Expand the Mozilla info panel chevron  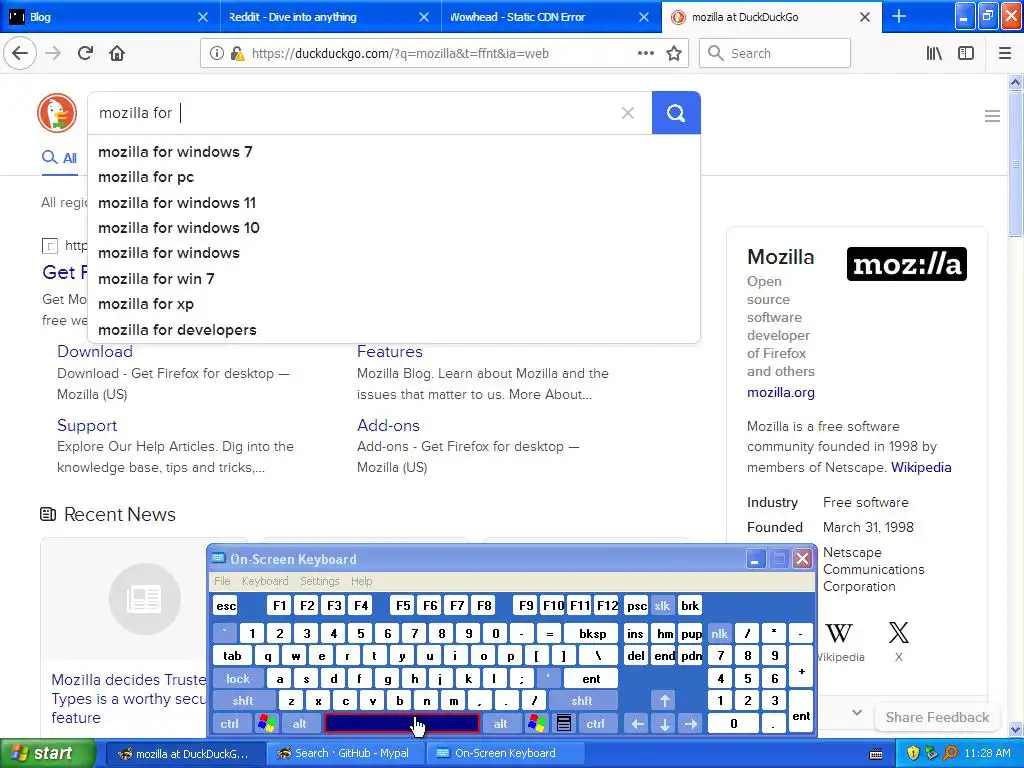coord(857,712)
